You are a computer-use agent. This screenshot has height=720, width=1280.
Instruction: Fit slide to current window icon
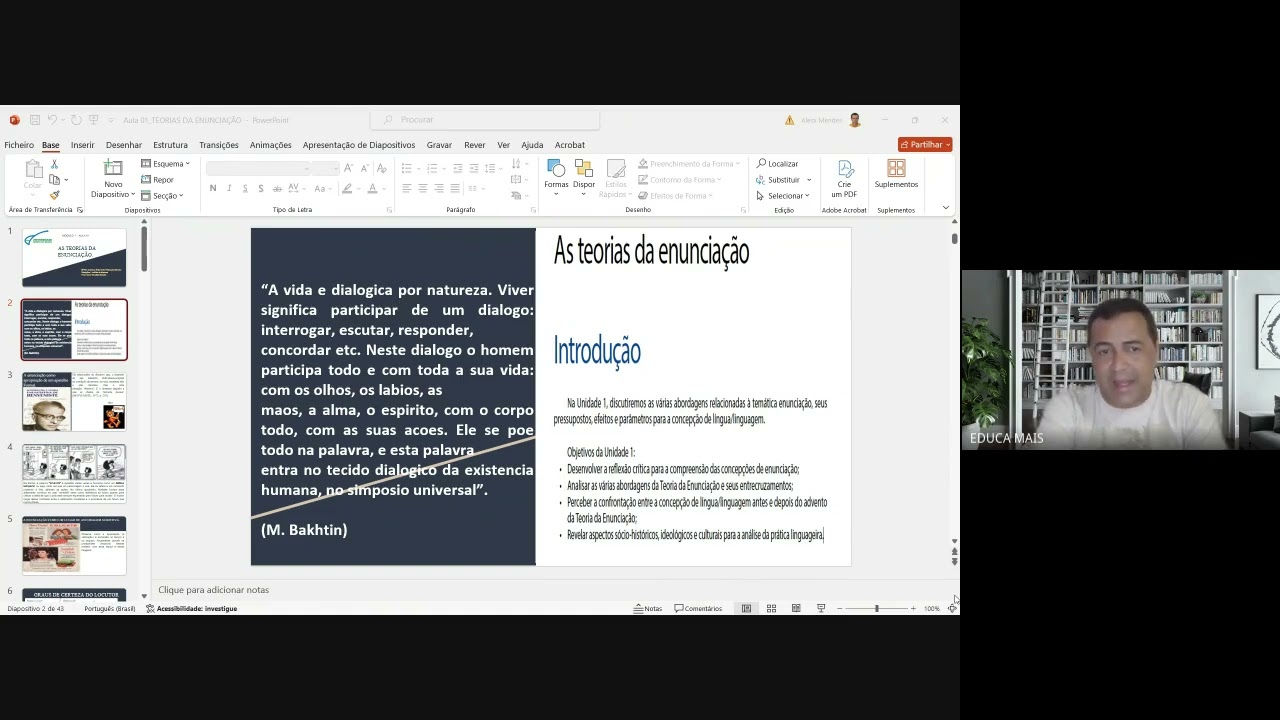[x=952, y=608]
